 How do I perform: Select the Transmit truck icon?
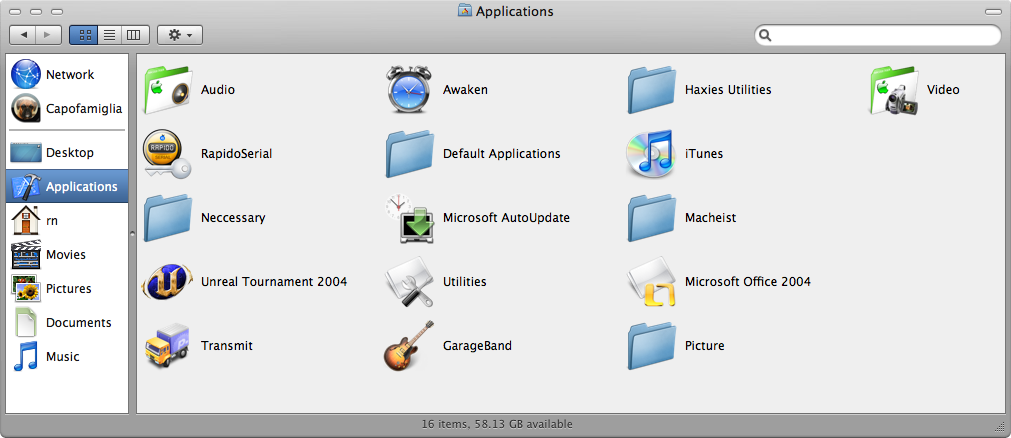coord(167,346)
